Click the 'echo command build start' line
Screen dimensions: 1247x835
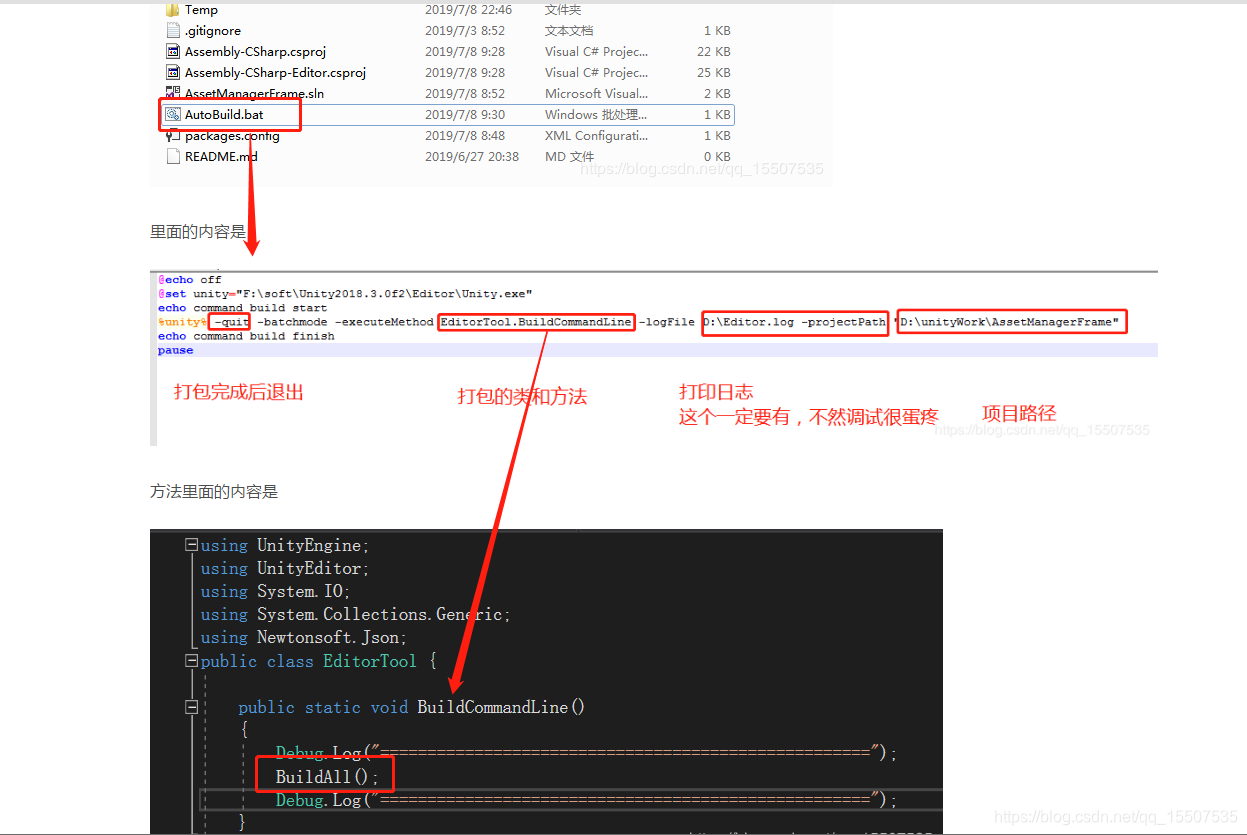point(243,308)
